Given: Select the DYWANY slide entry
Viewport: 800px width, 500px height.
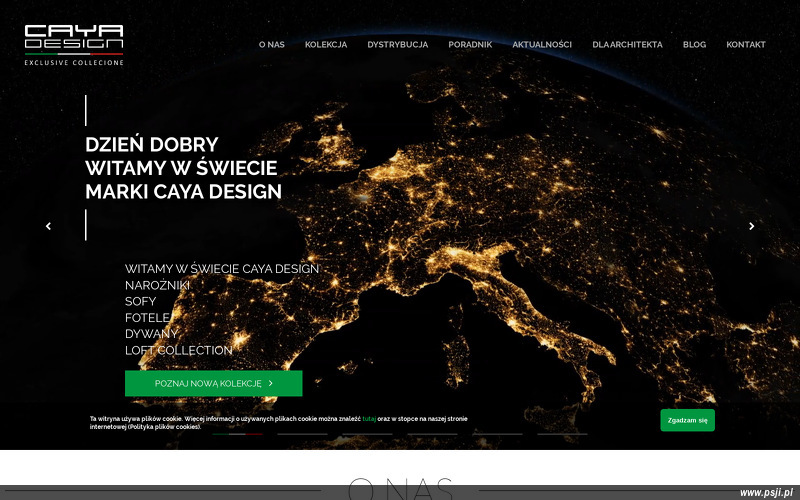Looking at the screenshot, I should coord(151,334).
